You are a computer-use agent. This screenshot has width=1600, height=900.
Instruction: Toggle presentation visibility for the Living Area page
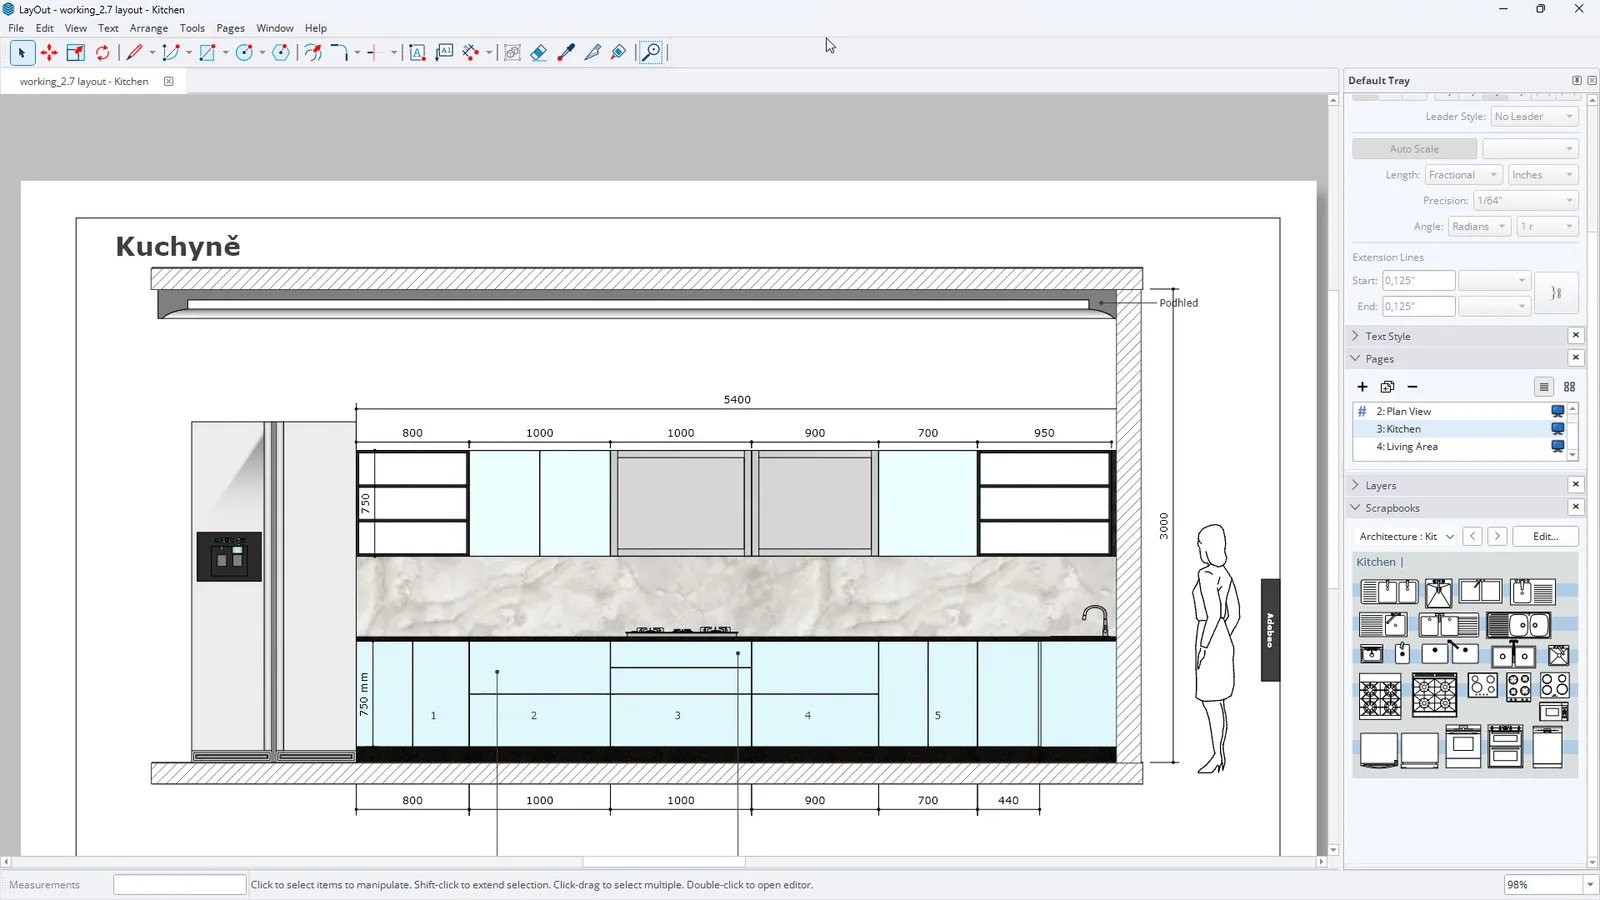[1557, 447]
